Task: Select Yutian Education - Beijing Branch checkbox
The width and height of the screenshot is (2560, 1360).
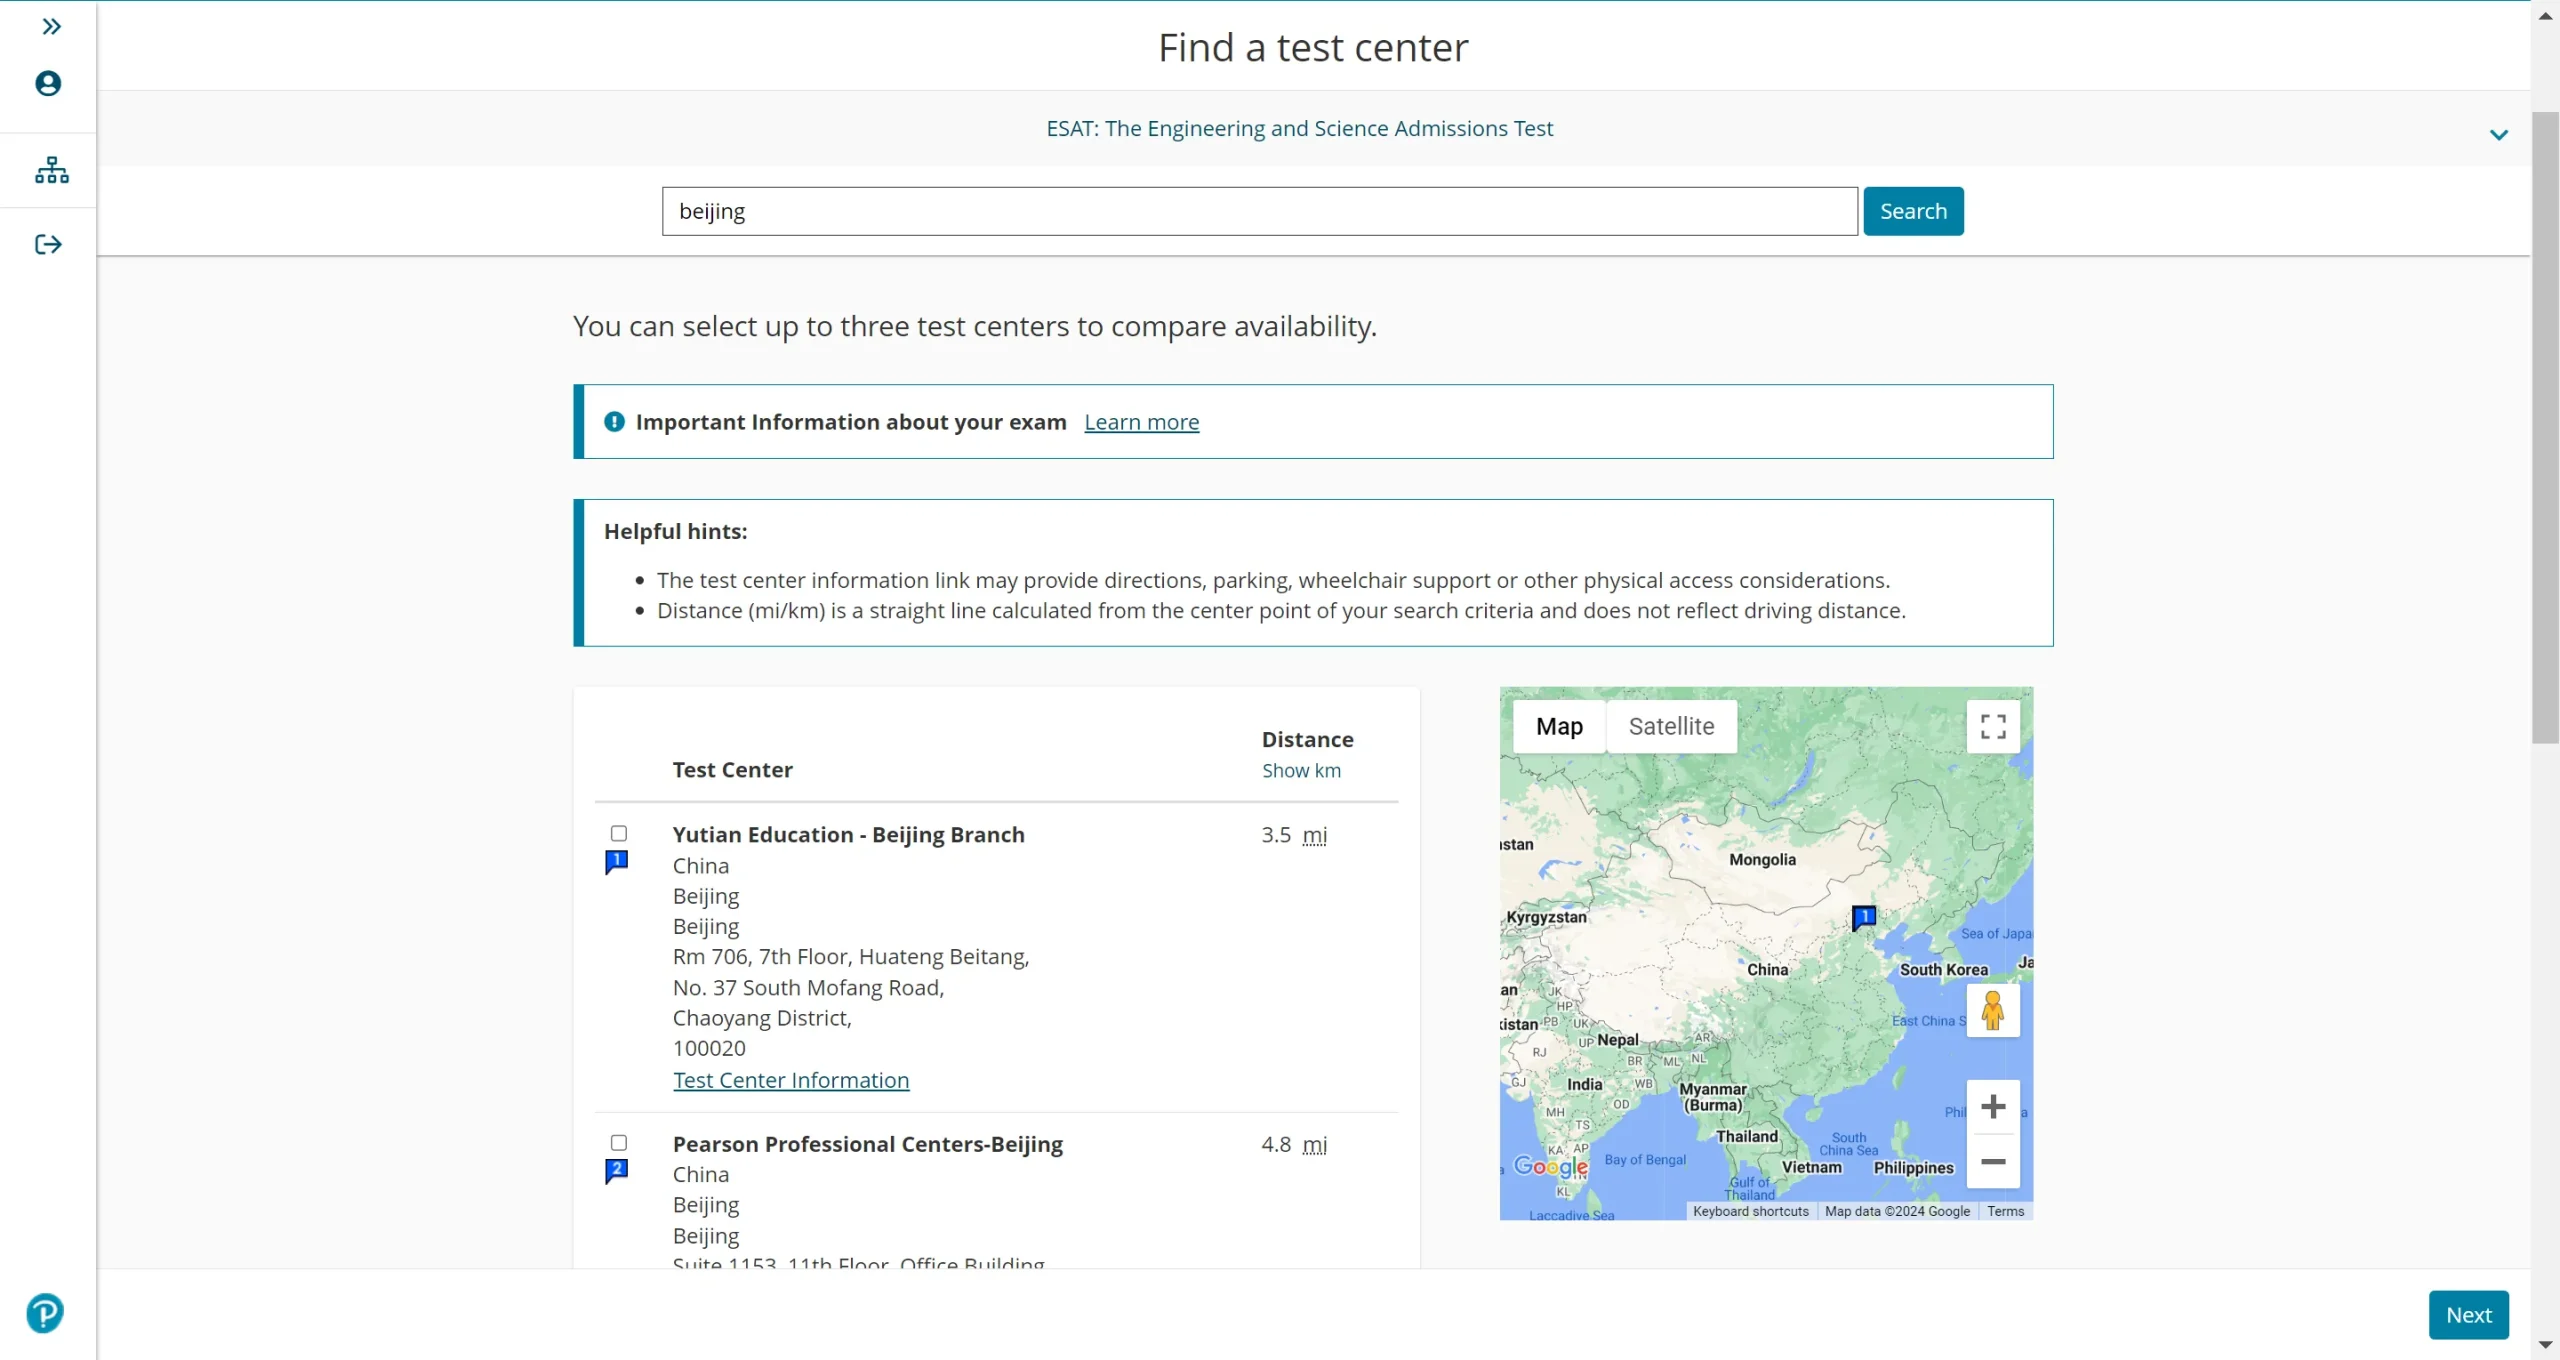Action: click(619, 833)
